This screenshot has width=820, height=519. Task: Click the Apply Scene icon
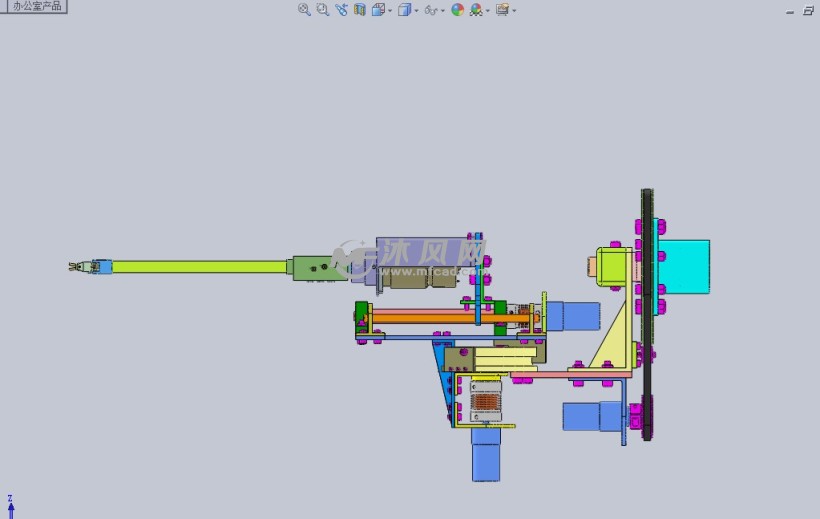476,10
